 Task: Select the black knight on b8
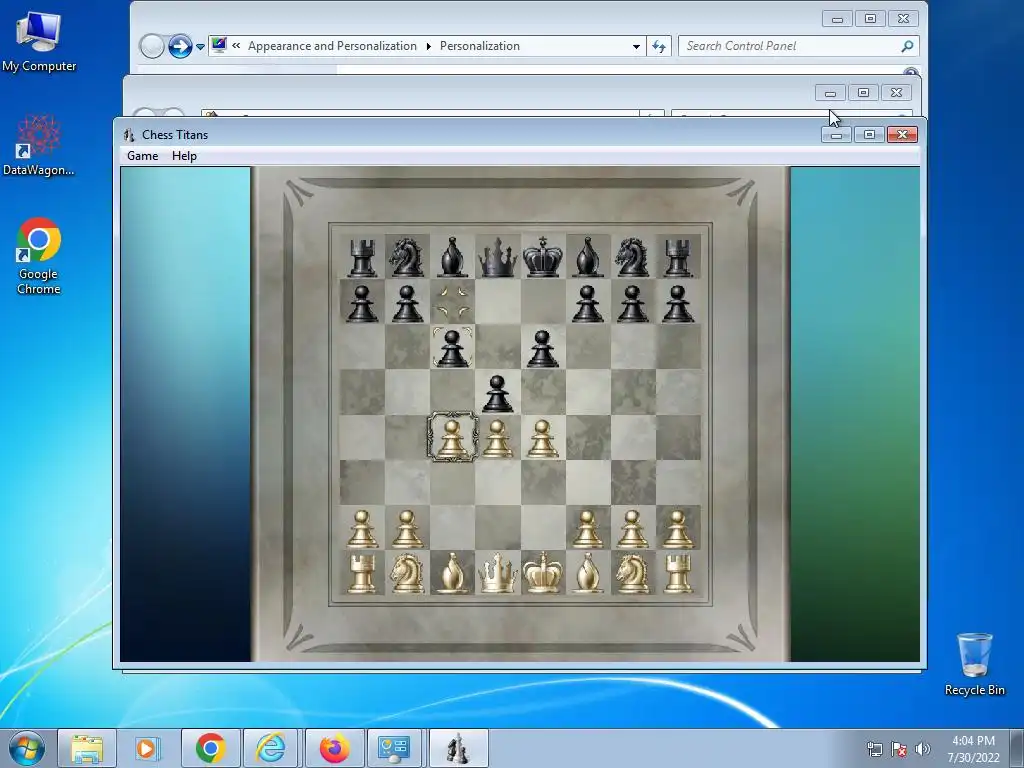point(407,257)
